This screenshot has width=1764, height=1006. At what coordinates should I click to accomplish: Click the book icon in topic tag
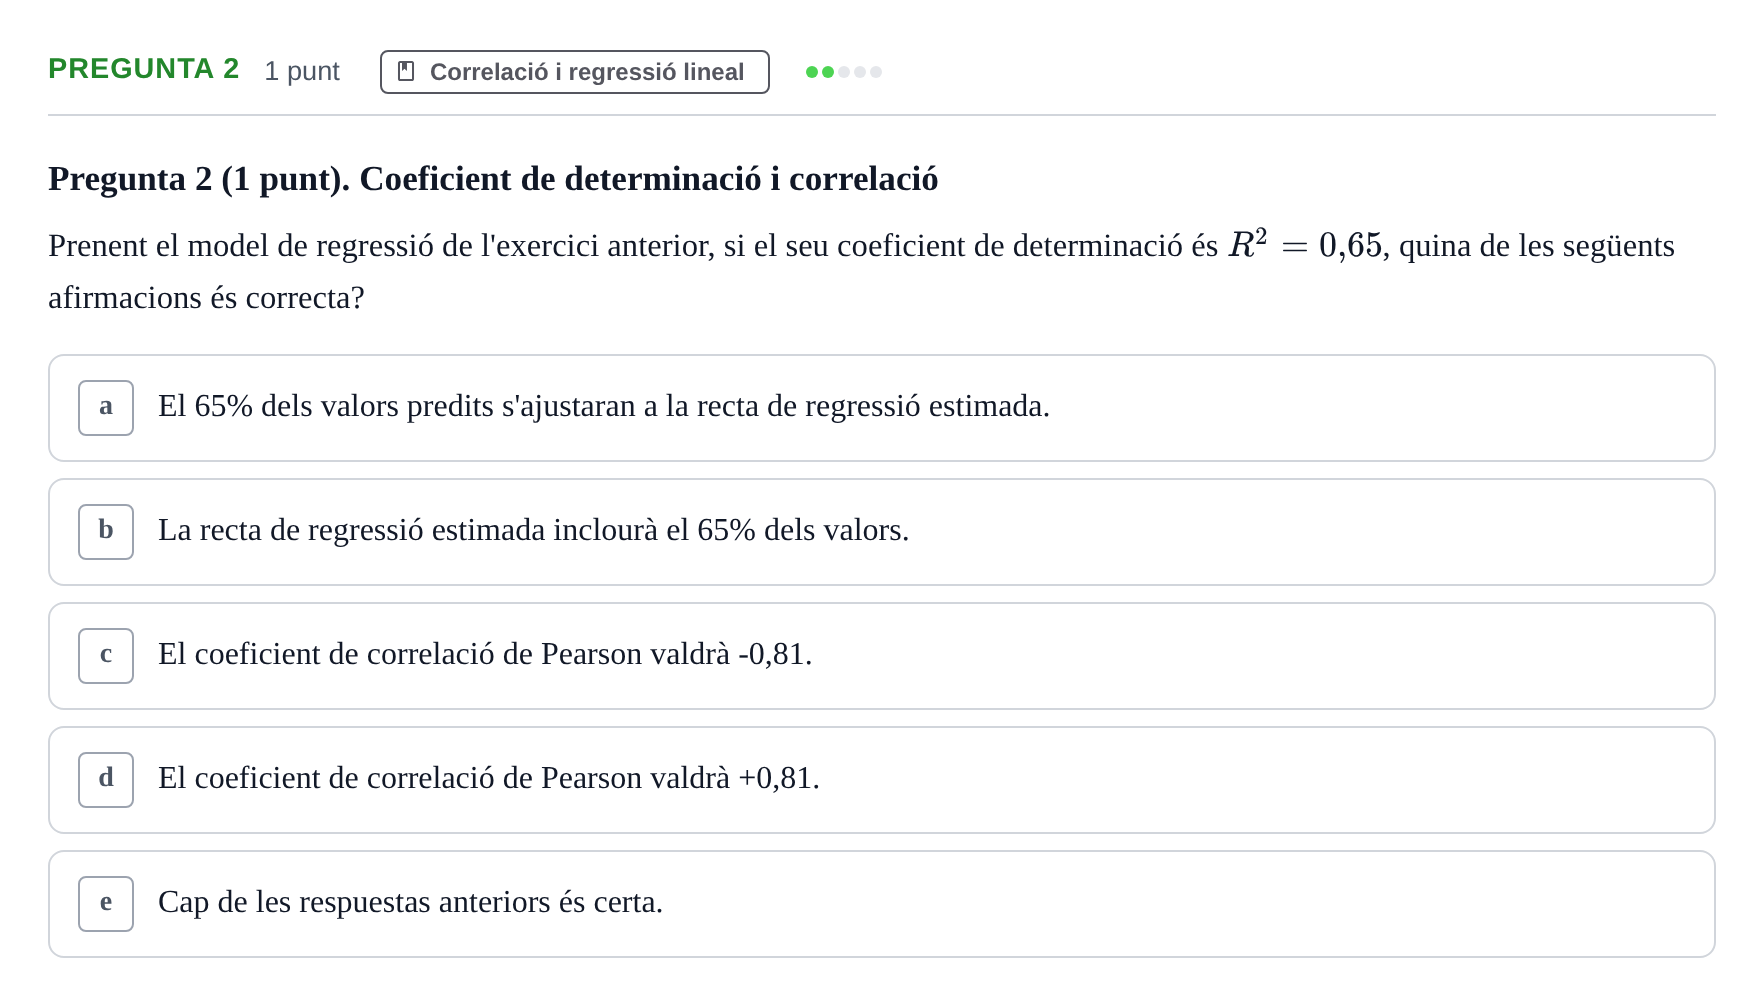[406, 72]
